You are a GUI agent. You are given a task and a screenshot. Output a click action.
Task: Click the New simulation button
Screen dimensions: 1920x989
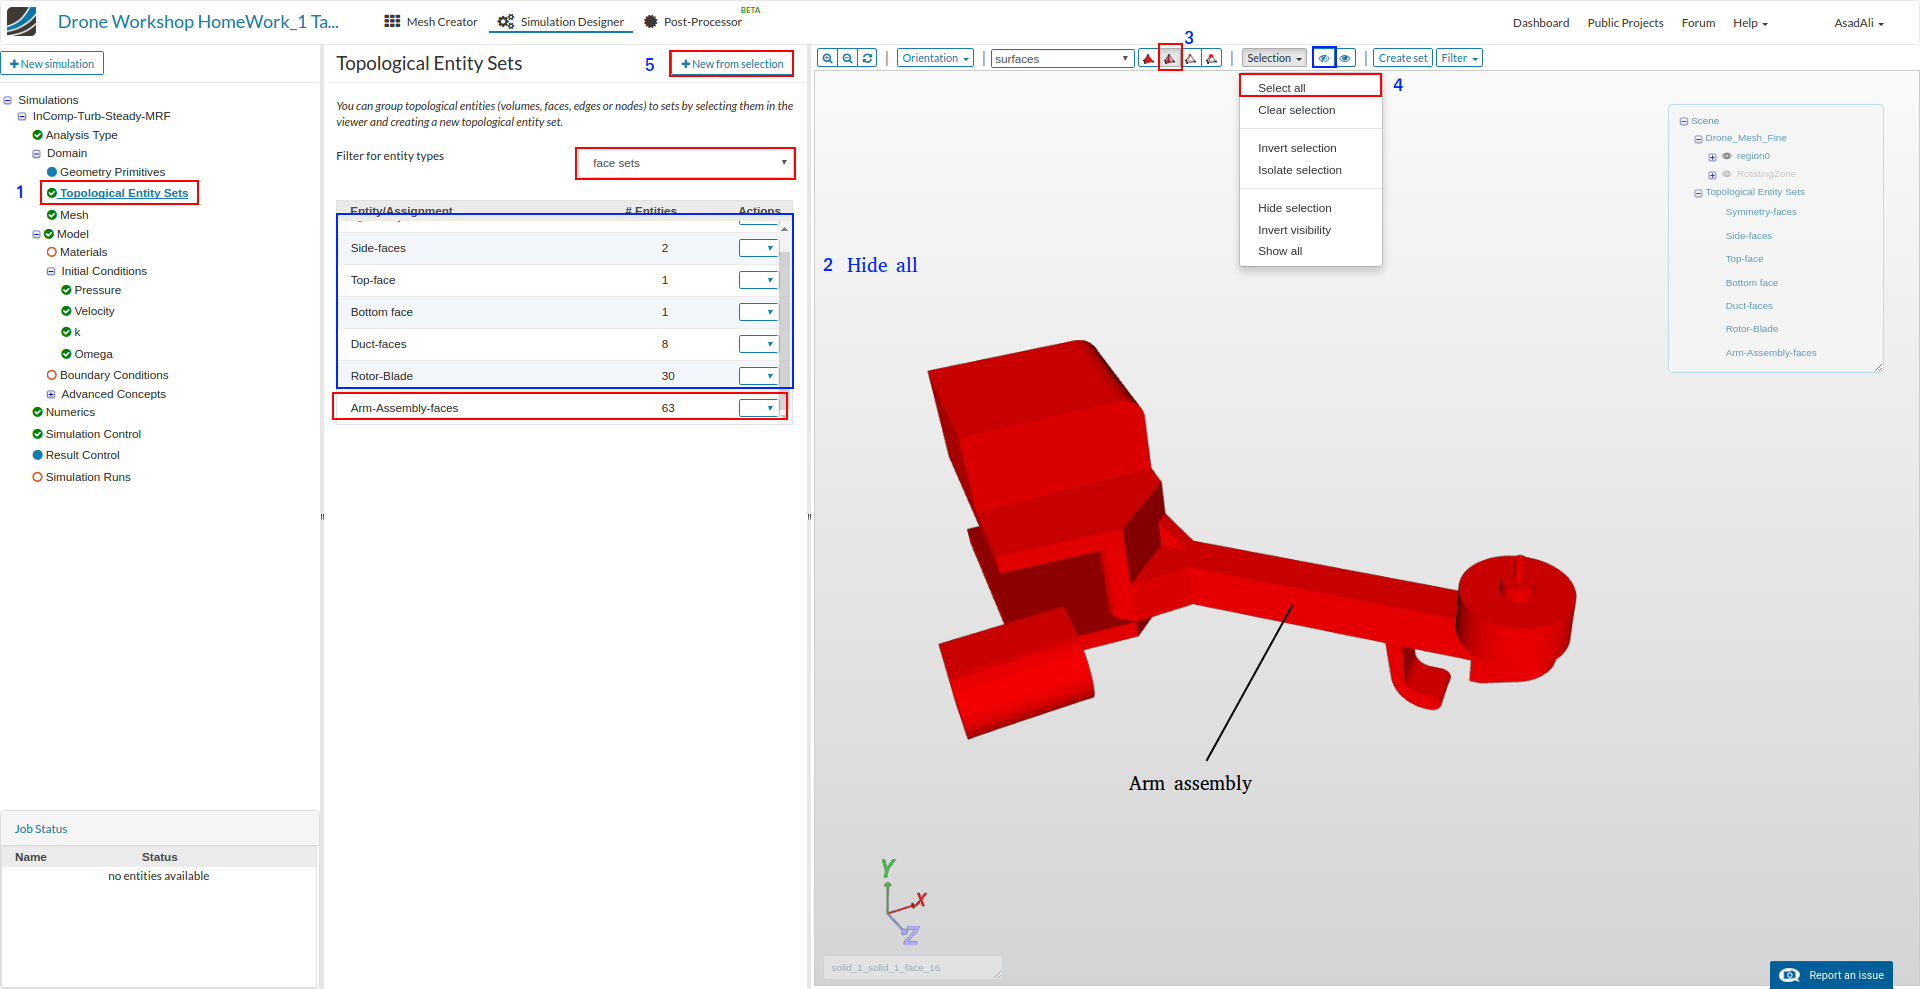coord(53,64)
